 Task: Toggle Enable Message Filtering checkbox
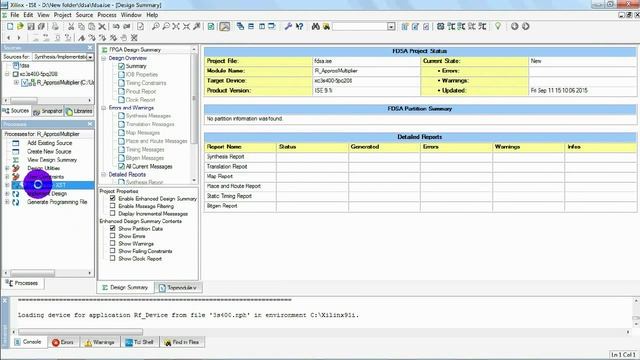(x=113, y=206)
